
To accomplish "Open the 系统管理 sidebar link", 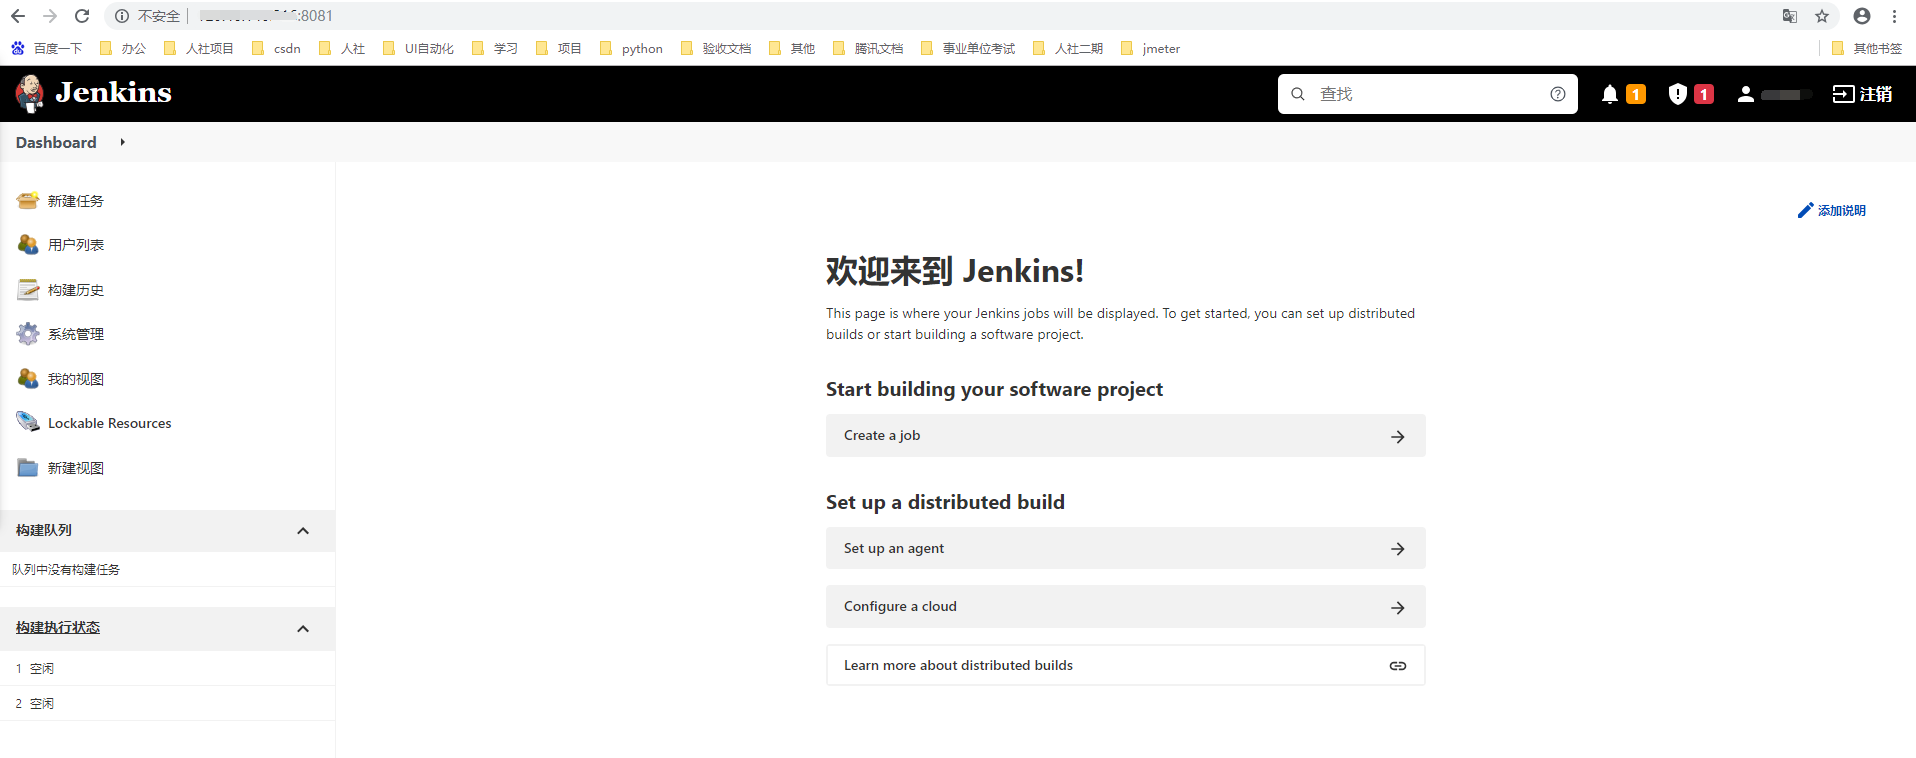I will coord(76,334).
